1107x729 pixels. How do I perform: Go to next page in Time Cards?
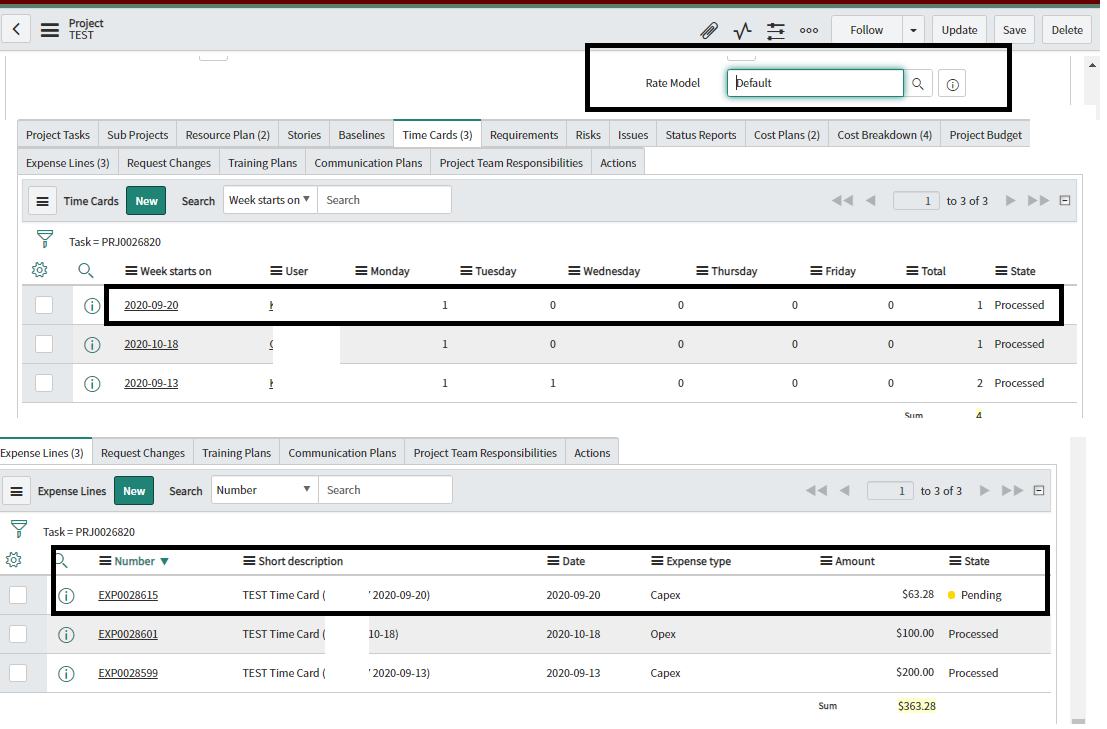click(x=1010, y=200)
